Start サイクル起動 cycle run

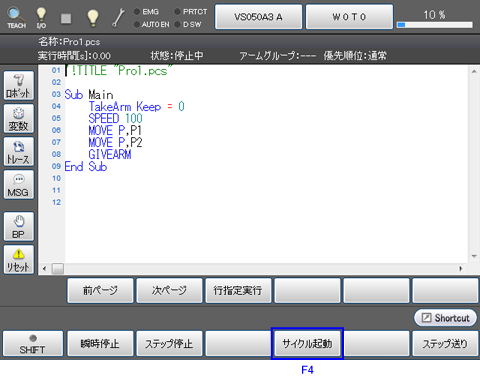(307, 343)
